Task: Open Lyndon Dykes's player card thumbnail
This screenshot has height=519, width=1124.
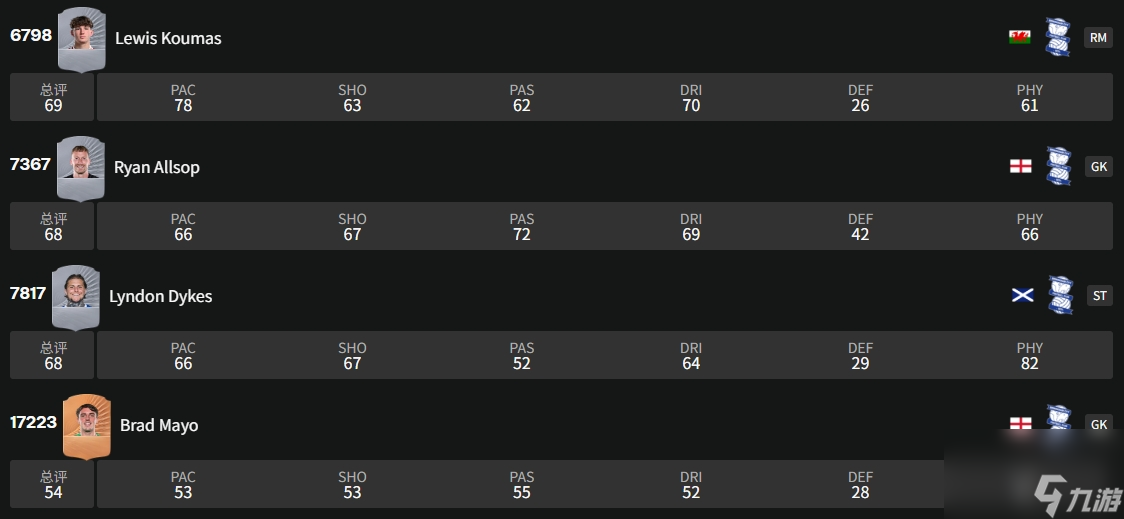Action: point(76,296)
